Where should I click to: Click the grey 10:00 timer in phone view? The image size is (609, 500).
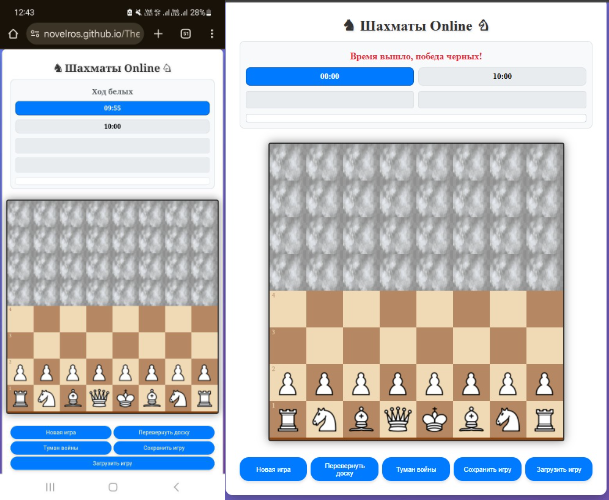coord(112,127)
